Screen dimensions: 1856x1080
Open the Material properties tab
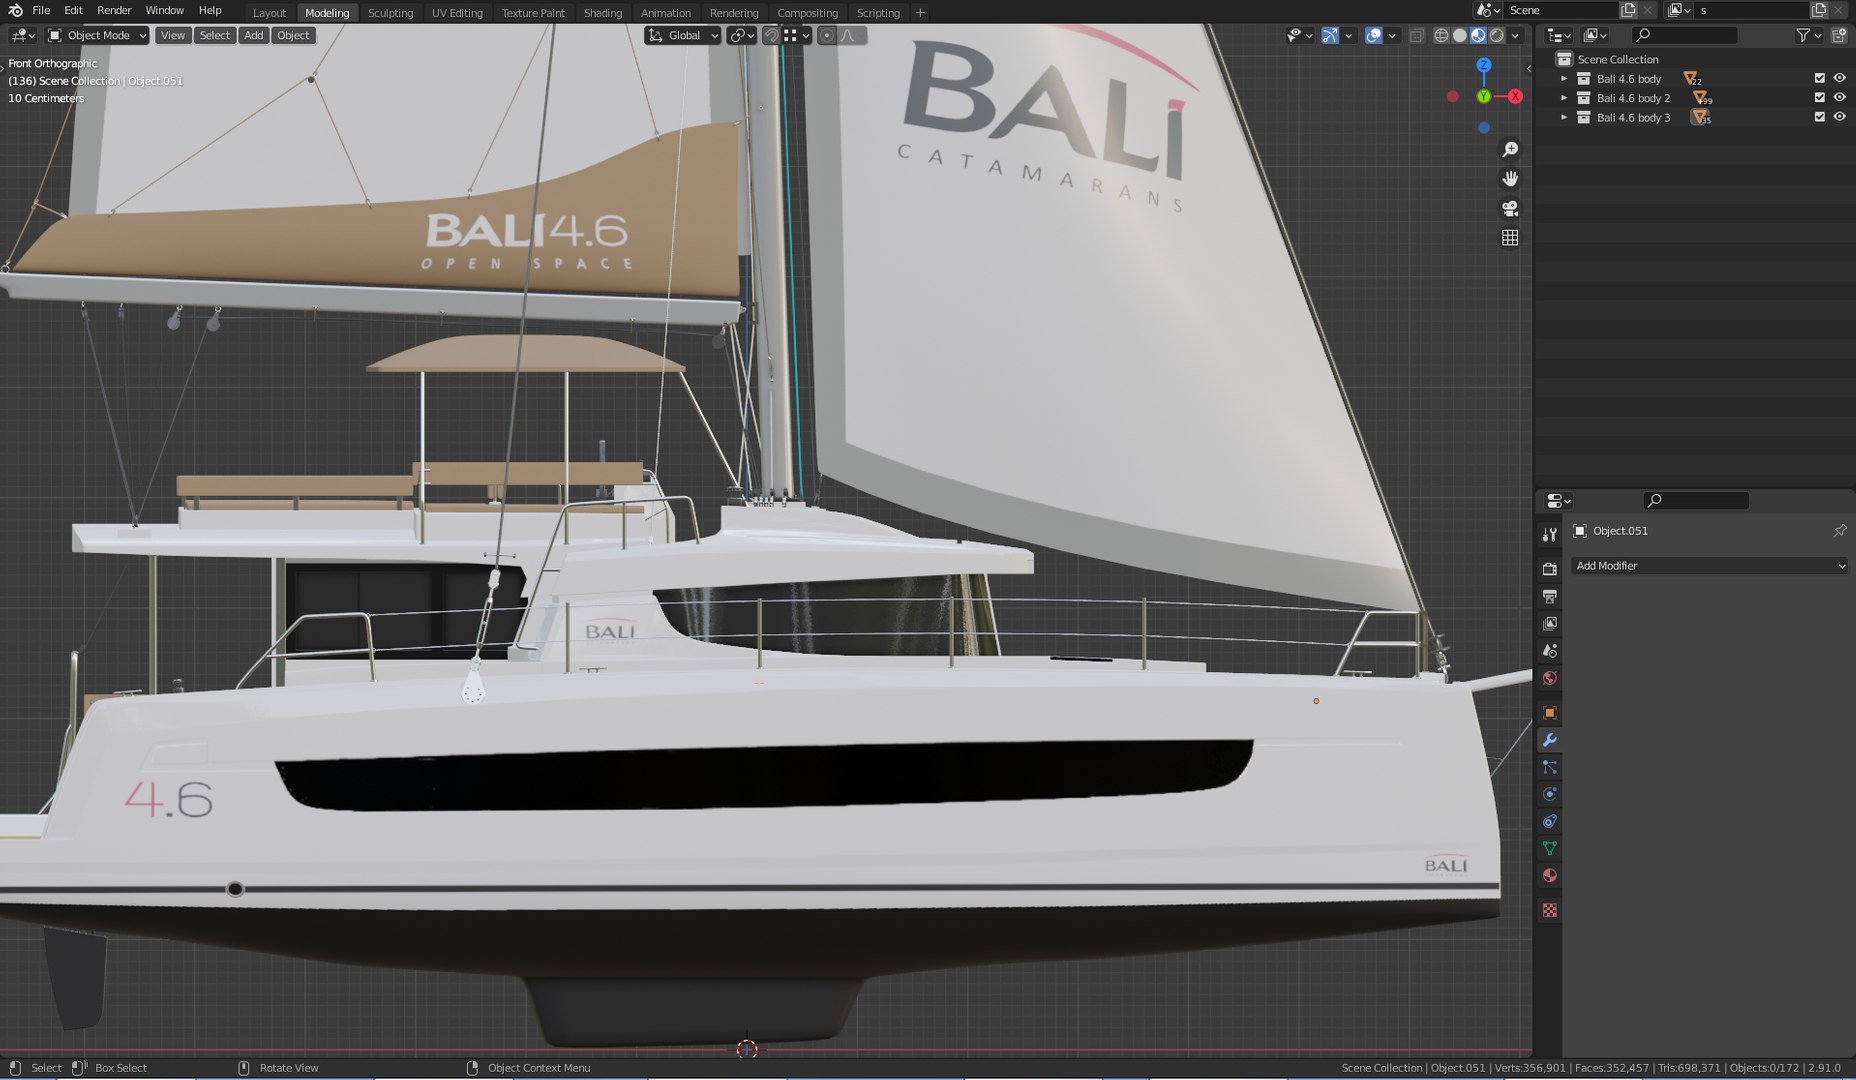(1549, 875)
